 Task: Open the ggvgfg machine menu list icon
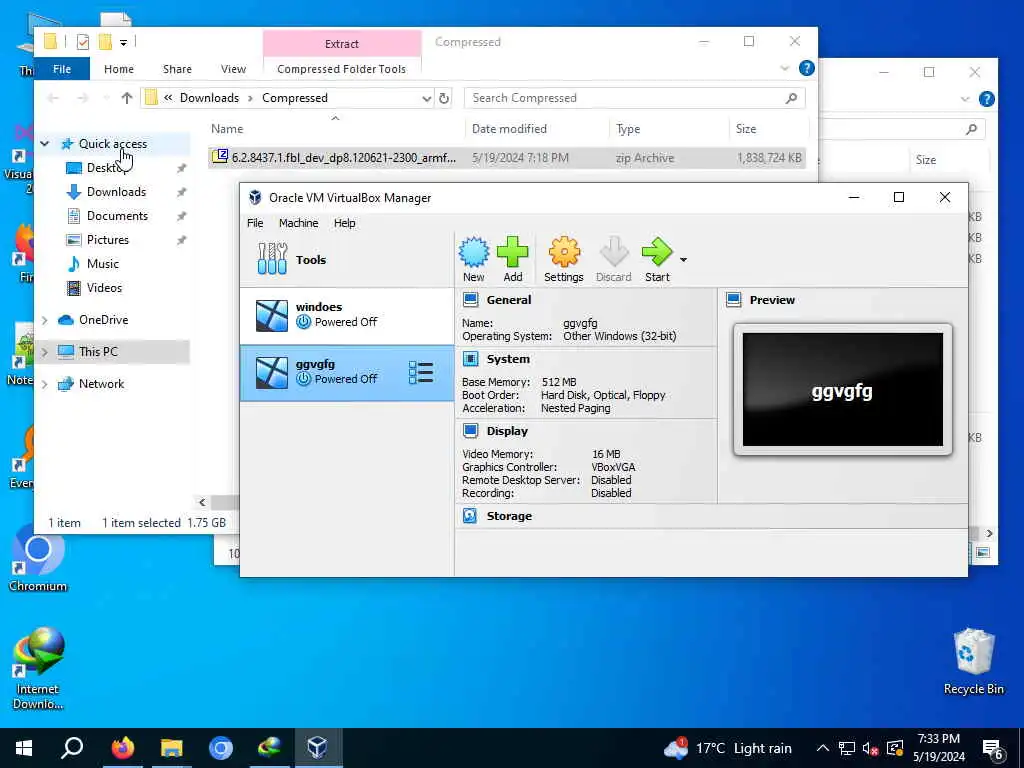pyautogui.click(x=421, y=372)
